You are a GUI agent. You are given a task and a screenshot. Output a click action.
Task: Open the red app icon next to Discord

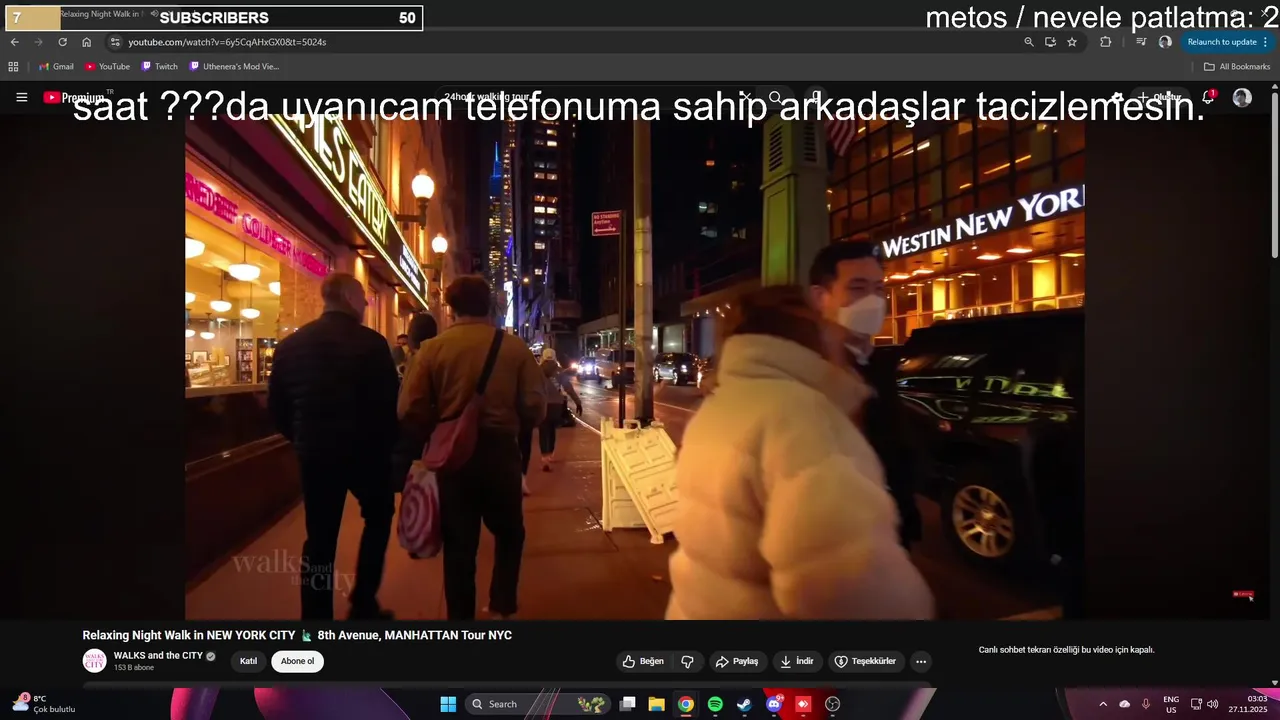pyautogui.click(x=803, y=704)
